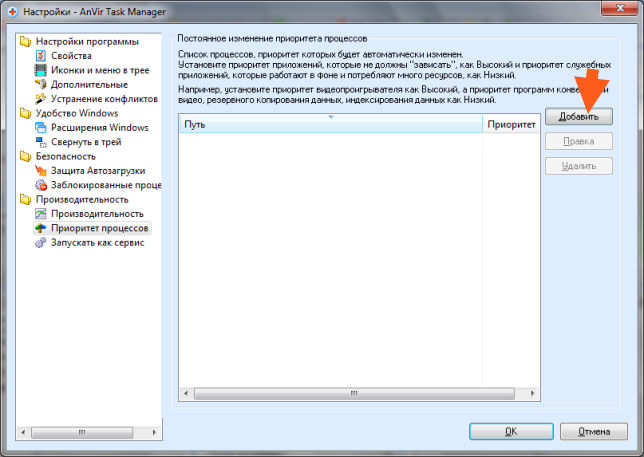Select Приоритет процессов tree item

pyautogui.click(x=99, y=228)
